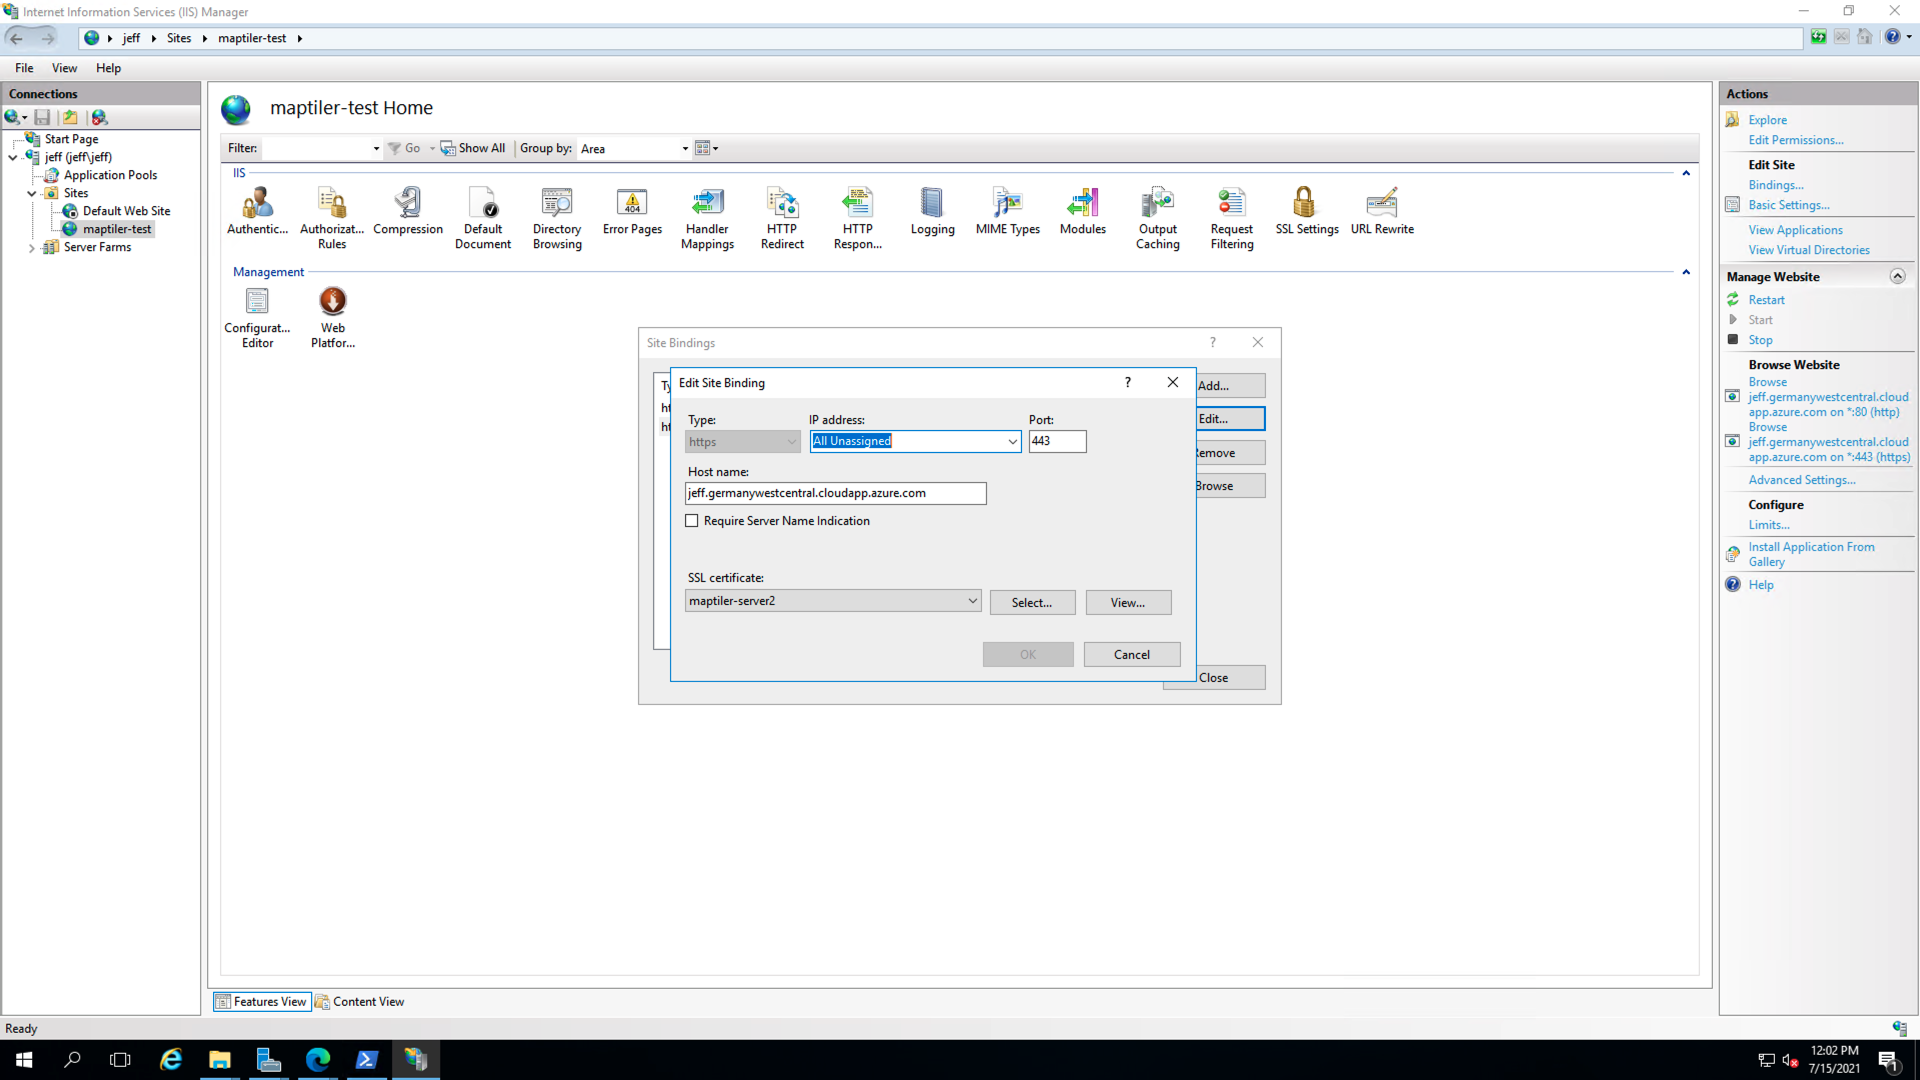This screenshot has height=1080, width=1920.
Task: Collapse the Manage Website section
Action: point(1897,277)
